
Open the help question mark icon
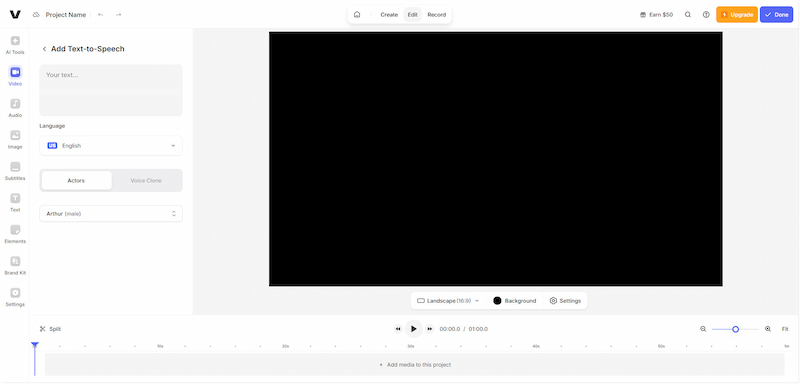pyautogui.click(x=706, y=15)
